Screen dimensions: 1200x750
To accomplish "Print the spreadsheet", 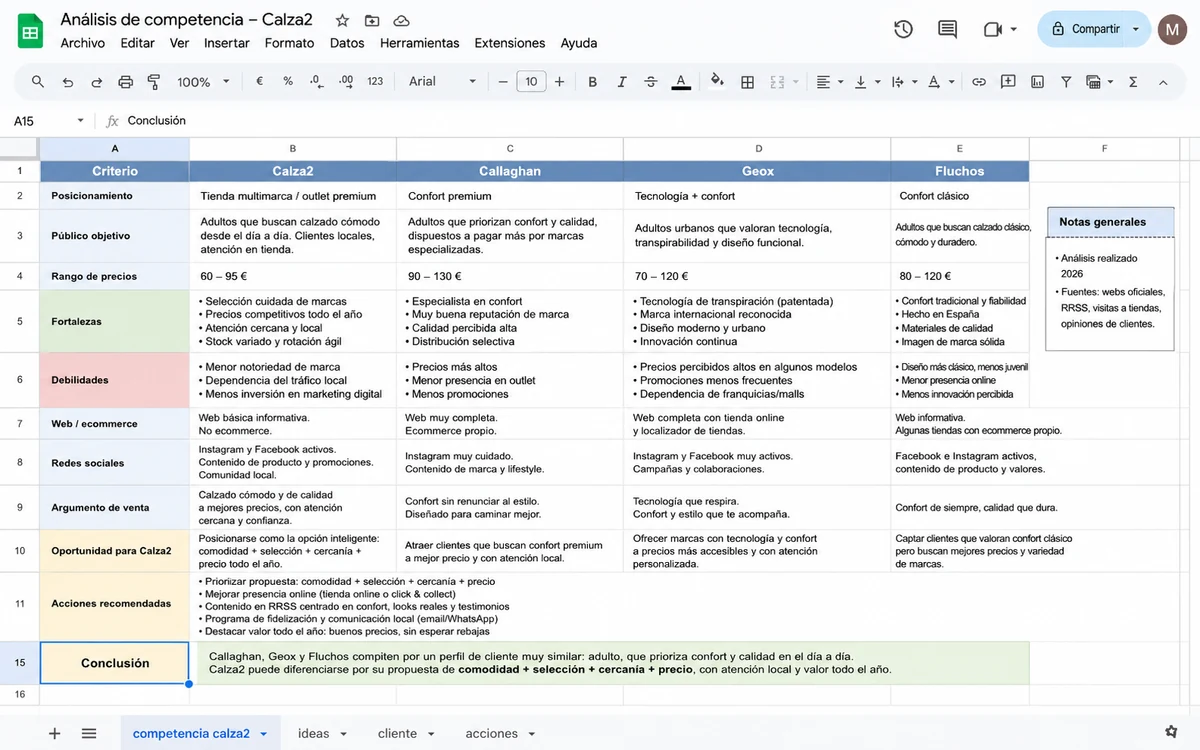I will pyautogui.click(x=125, y=82).
